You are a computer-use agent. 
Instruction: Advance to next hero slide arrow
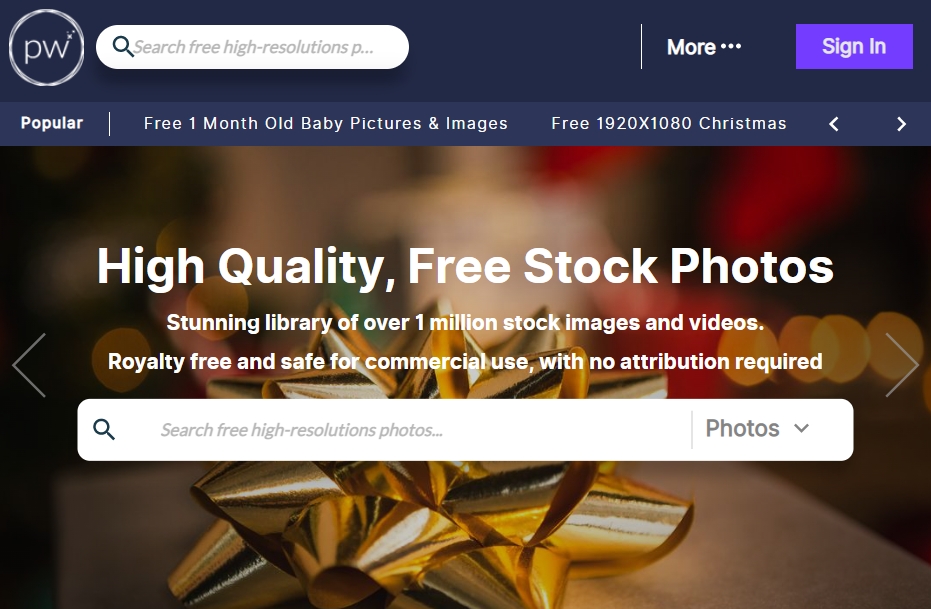tap(901, 364)
